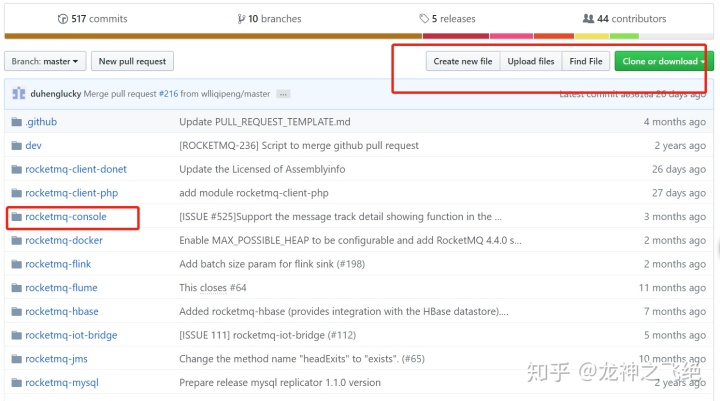Click commit message '[ISSUE 111] rocketmq-iot-bridge (#112)'
The height and width of the screenshot is (401, 720).
click(x=267, y=335)
